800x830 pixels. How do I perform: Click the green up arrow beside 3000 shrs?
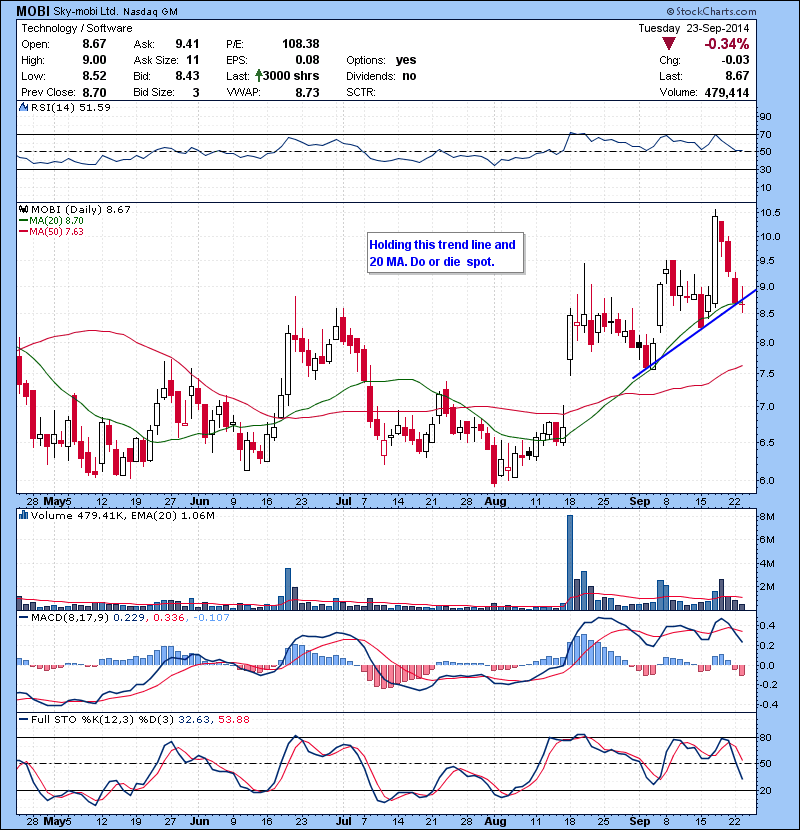(259, 75)
